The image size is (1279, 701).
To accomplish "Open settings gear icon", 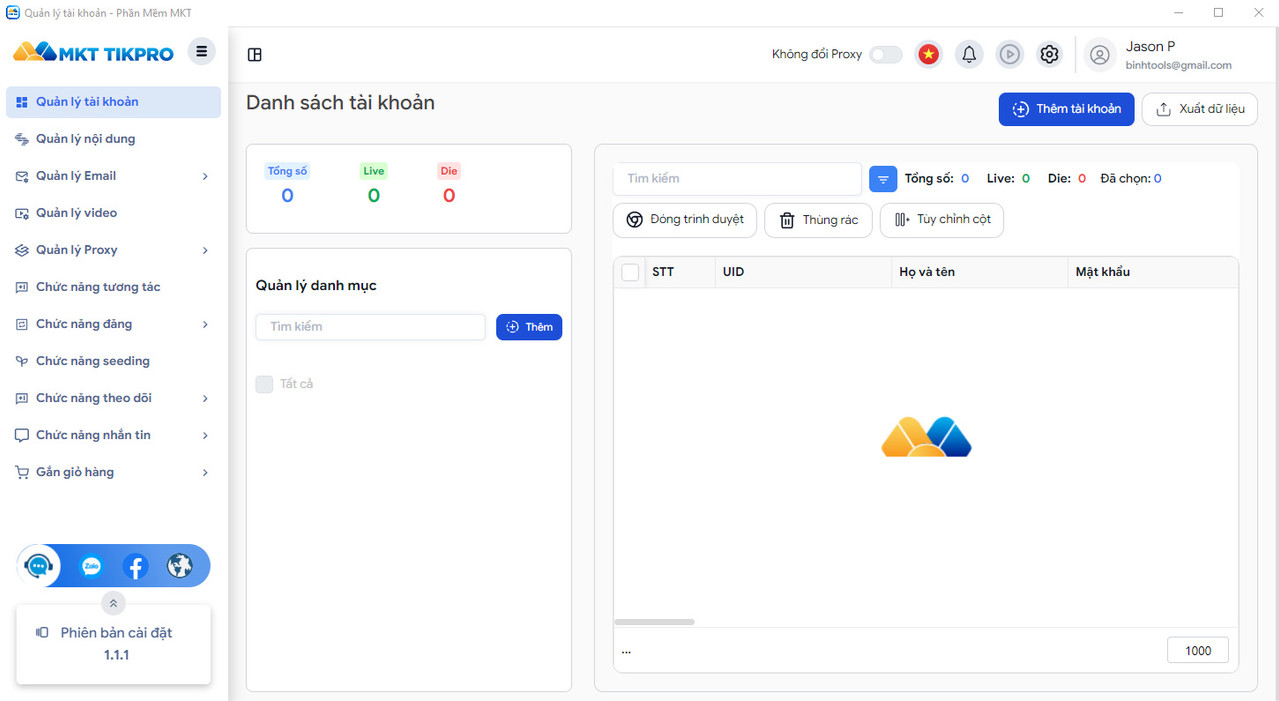I will (1049, 55).
